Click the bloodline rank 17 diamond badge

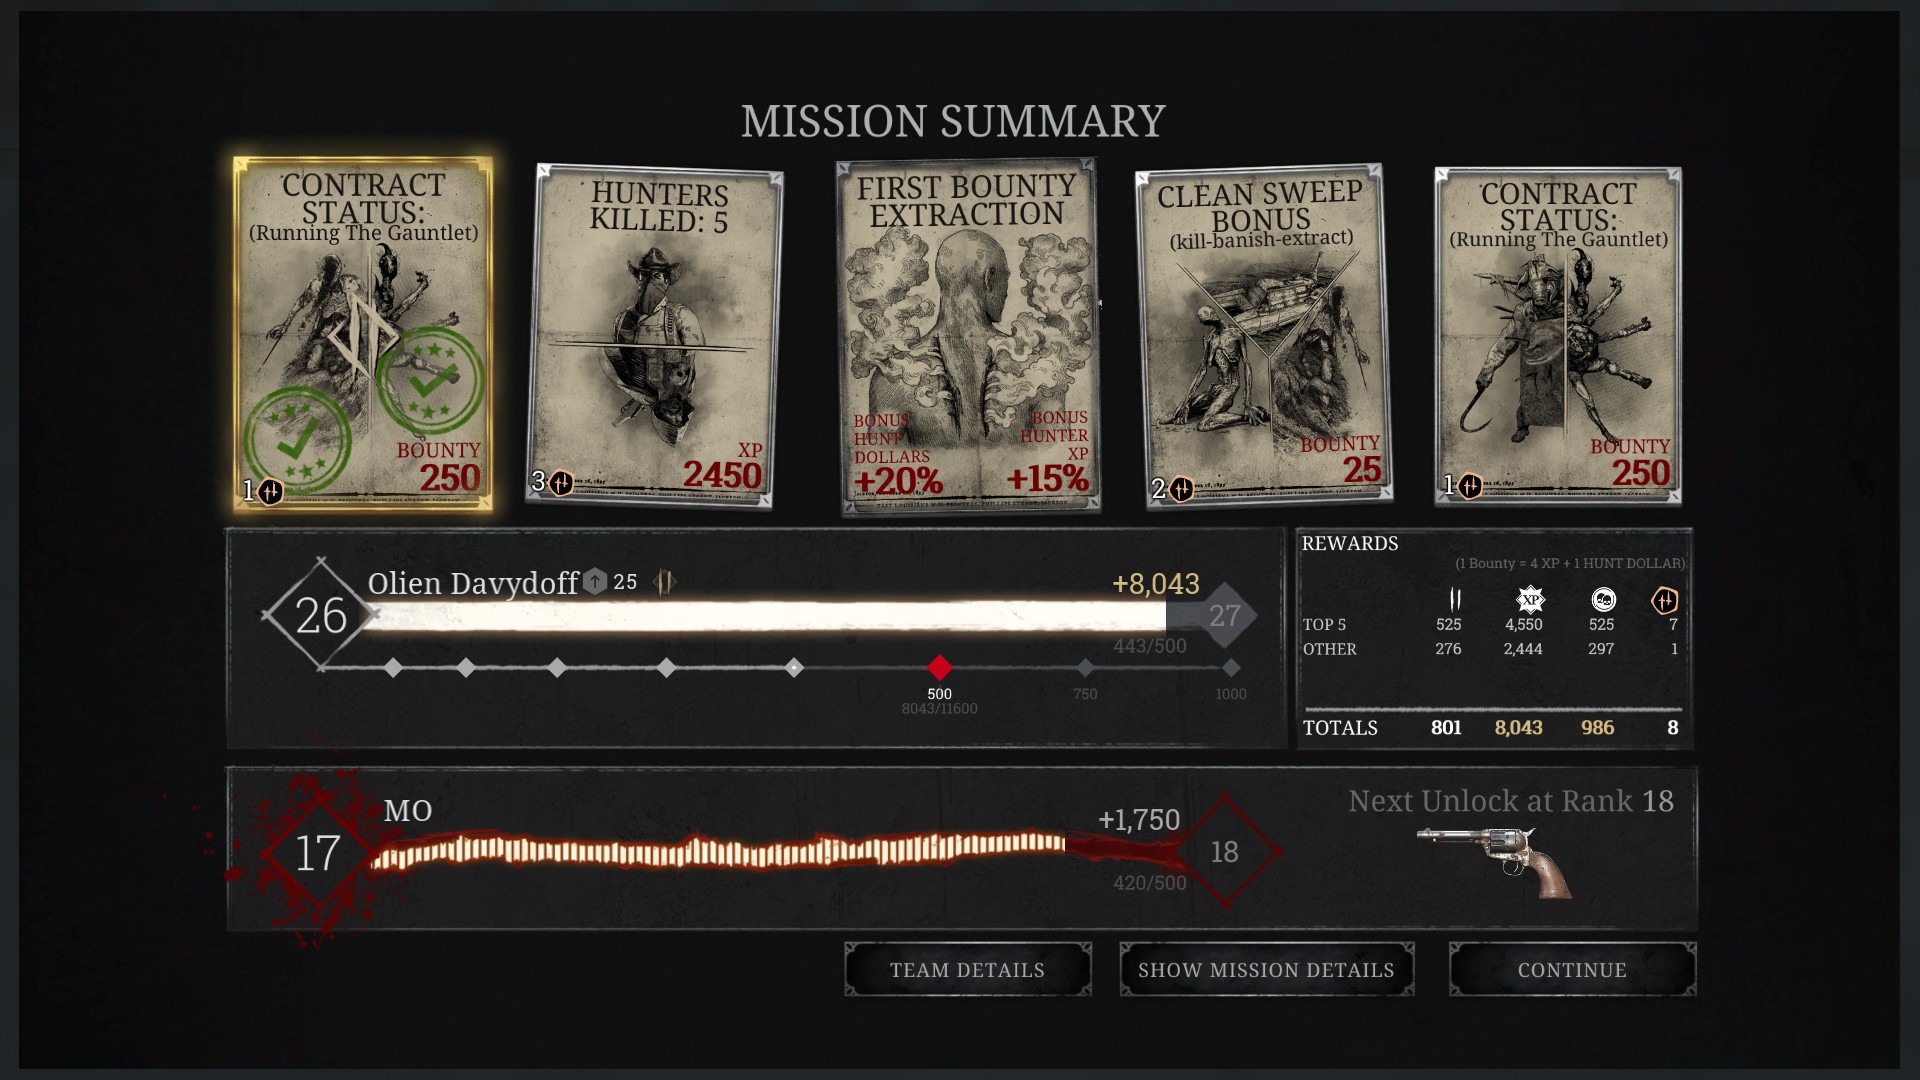[x=318, y=853]
